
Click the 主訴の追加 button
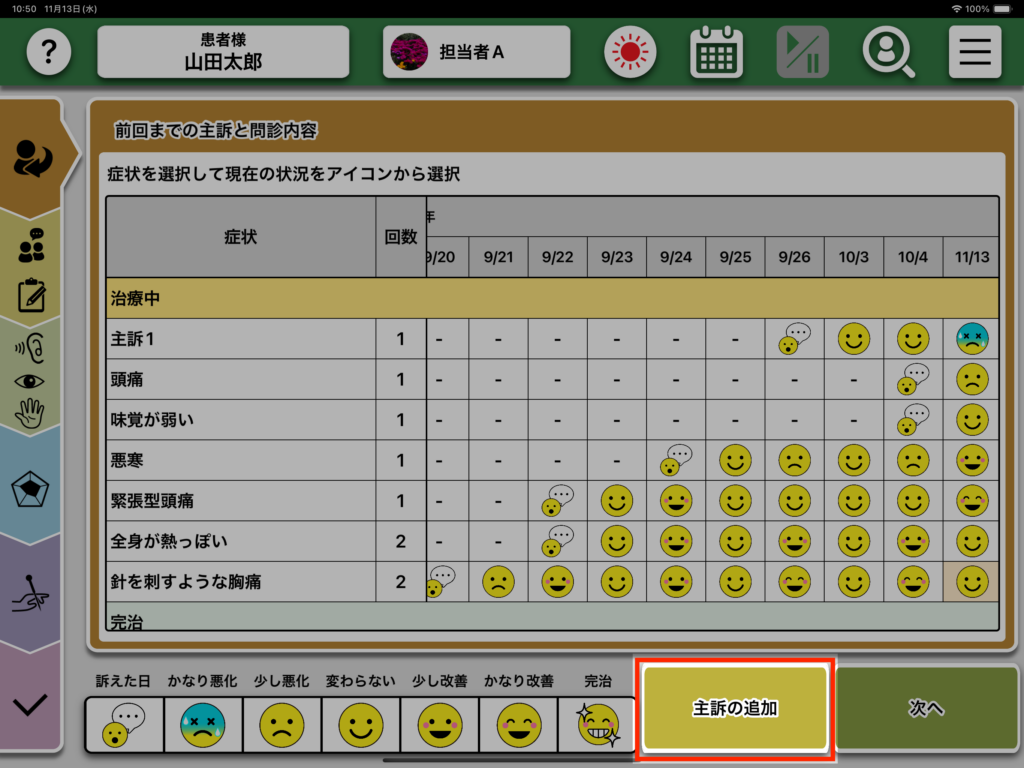735,708
